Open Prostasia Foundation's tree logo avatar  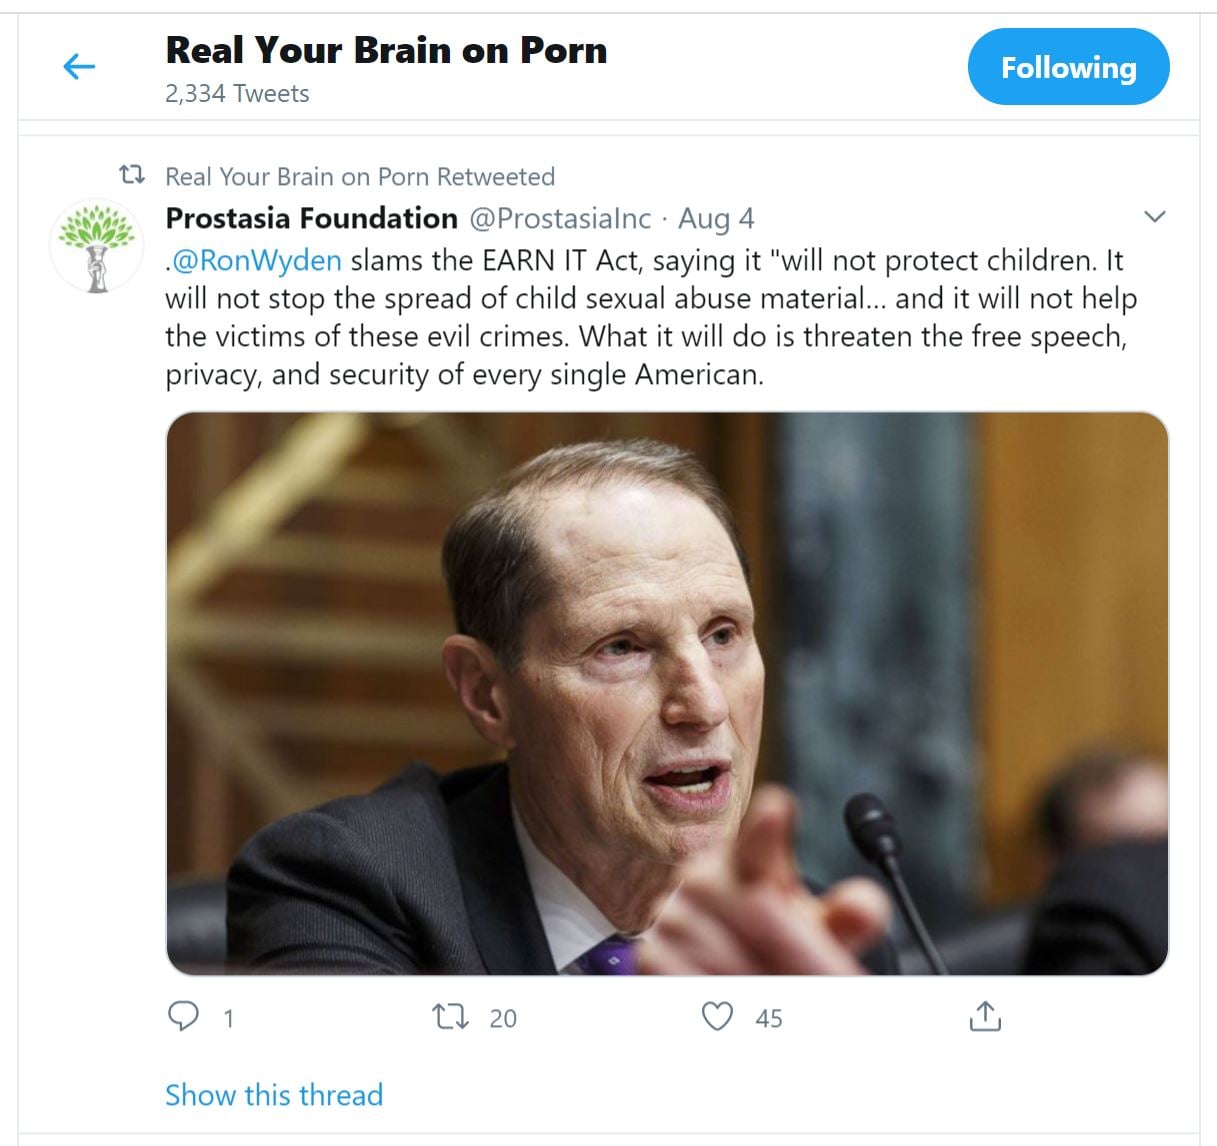point(97,246)
